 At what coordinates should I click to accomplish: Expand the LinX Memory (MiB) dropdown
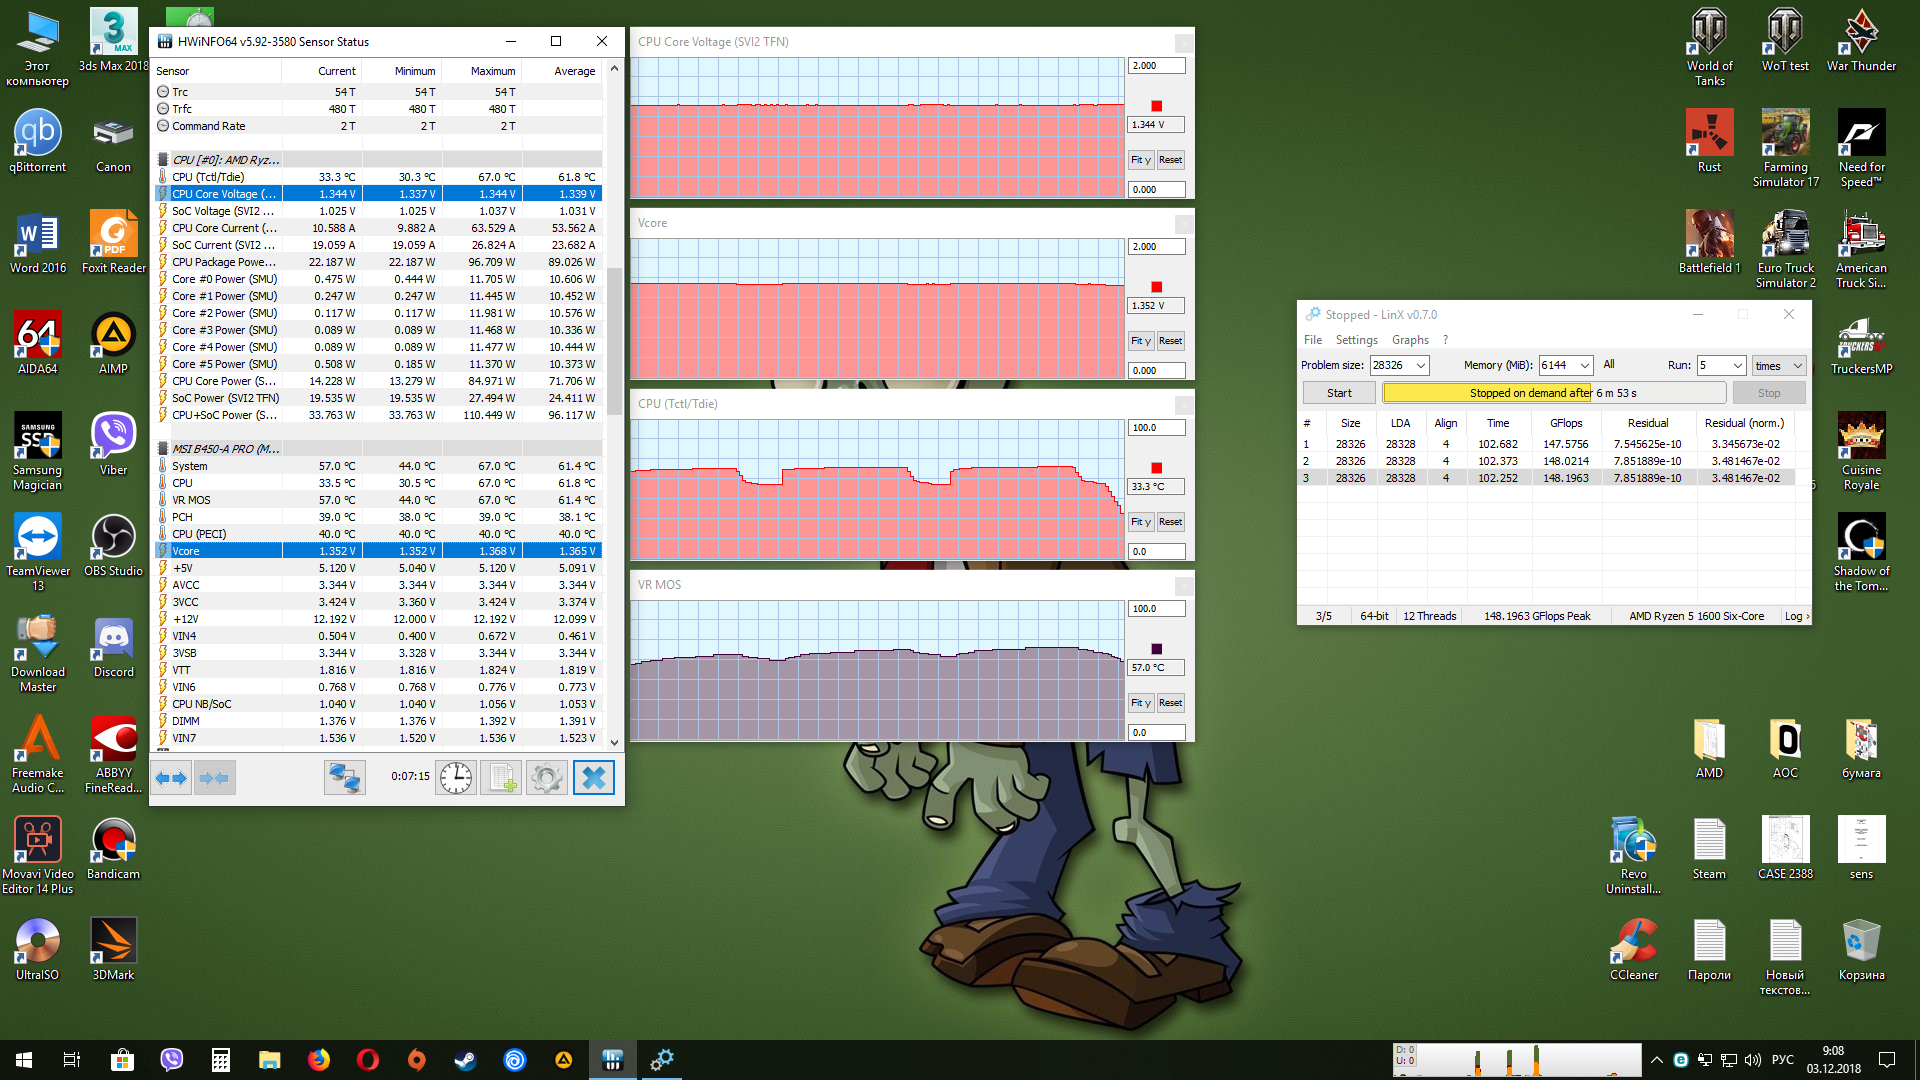pyautogui.click(x=1584, y=366)
